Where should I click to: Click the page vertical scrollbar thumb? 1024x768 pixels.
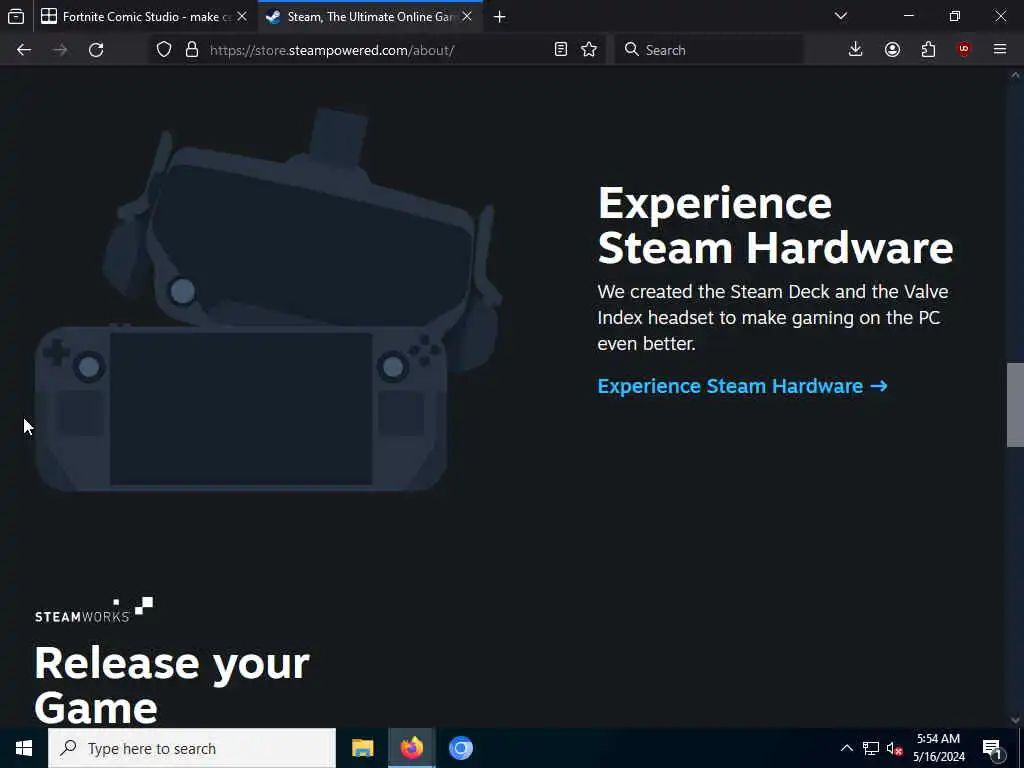coord(1015,405)
